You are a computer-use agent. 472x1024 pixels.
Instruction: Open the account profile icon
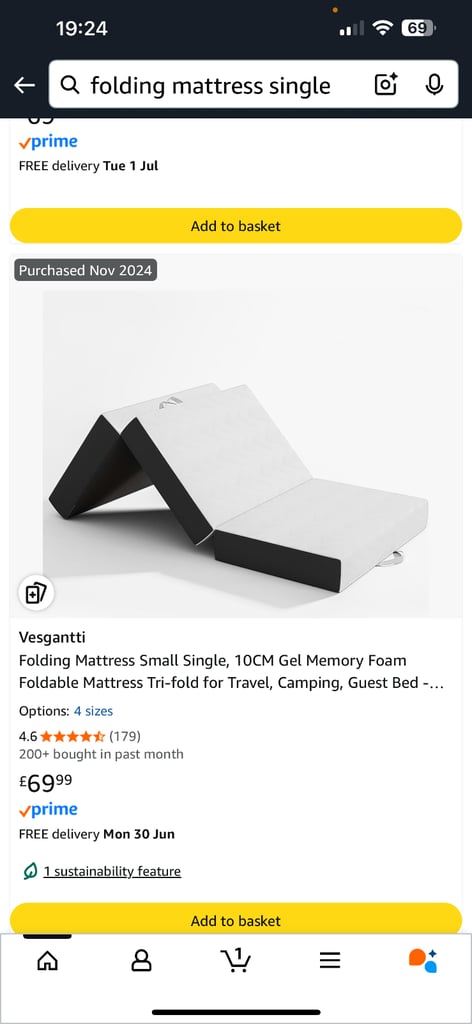(141, 960)
